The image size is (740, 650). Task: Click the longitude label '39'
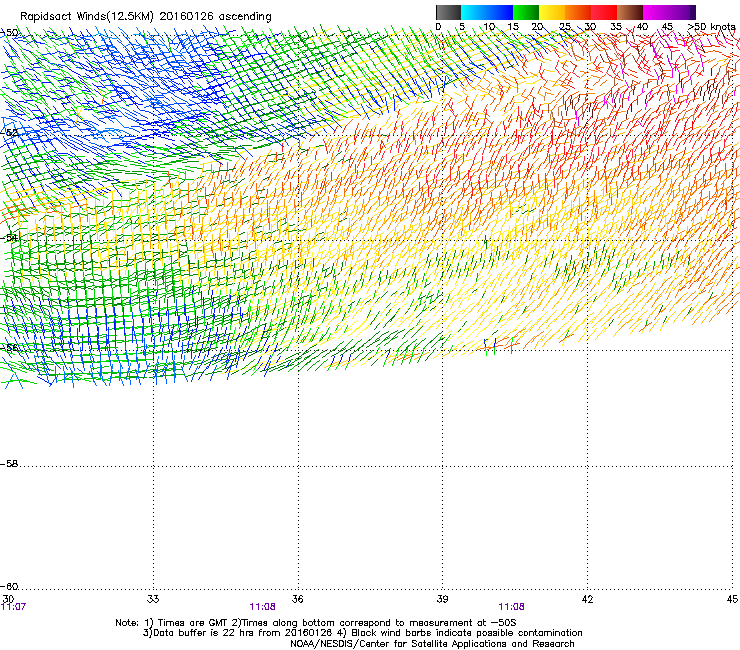tap(442, 599)
